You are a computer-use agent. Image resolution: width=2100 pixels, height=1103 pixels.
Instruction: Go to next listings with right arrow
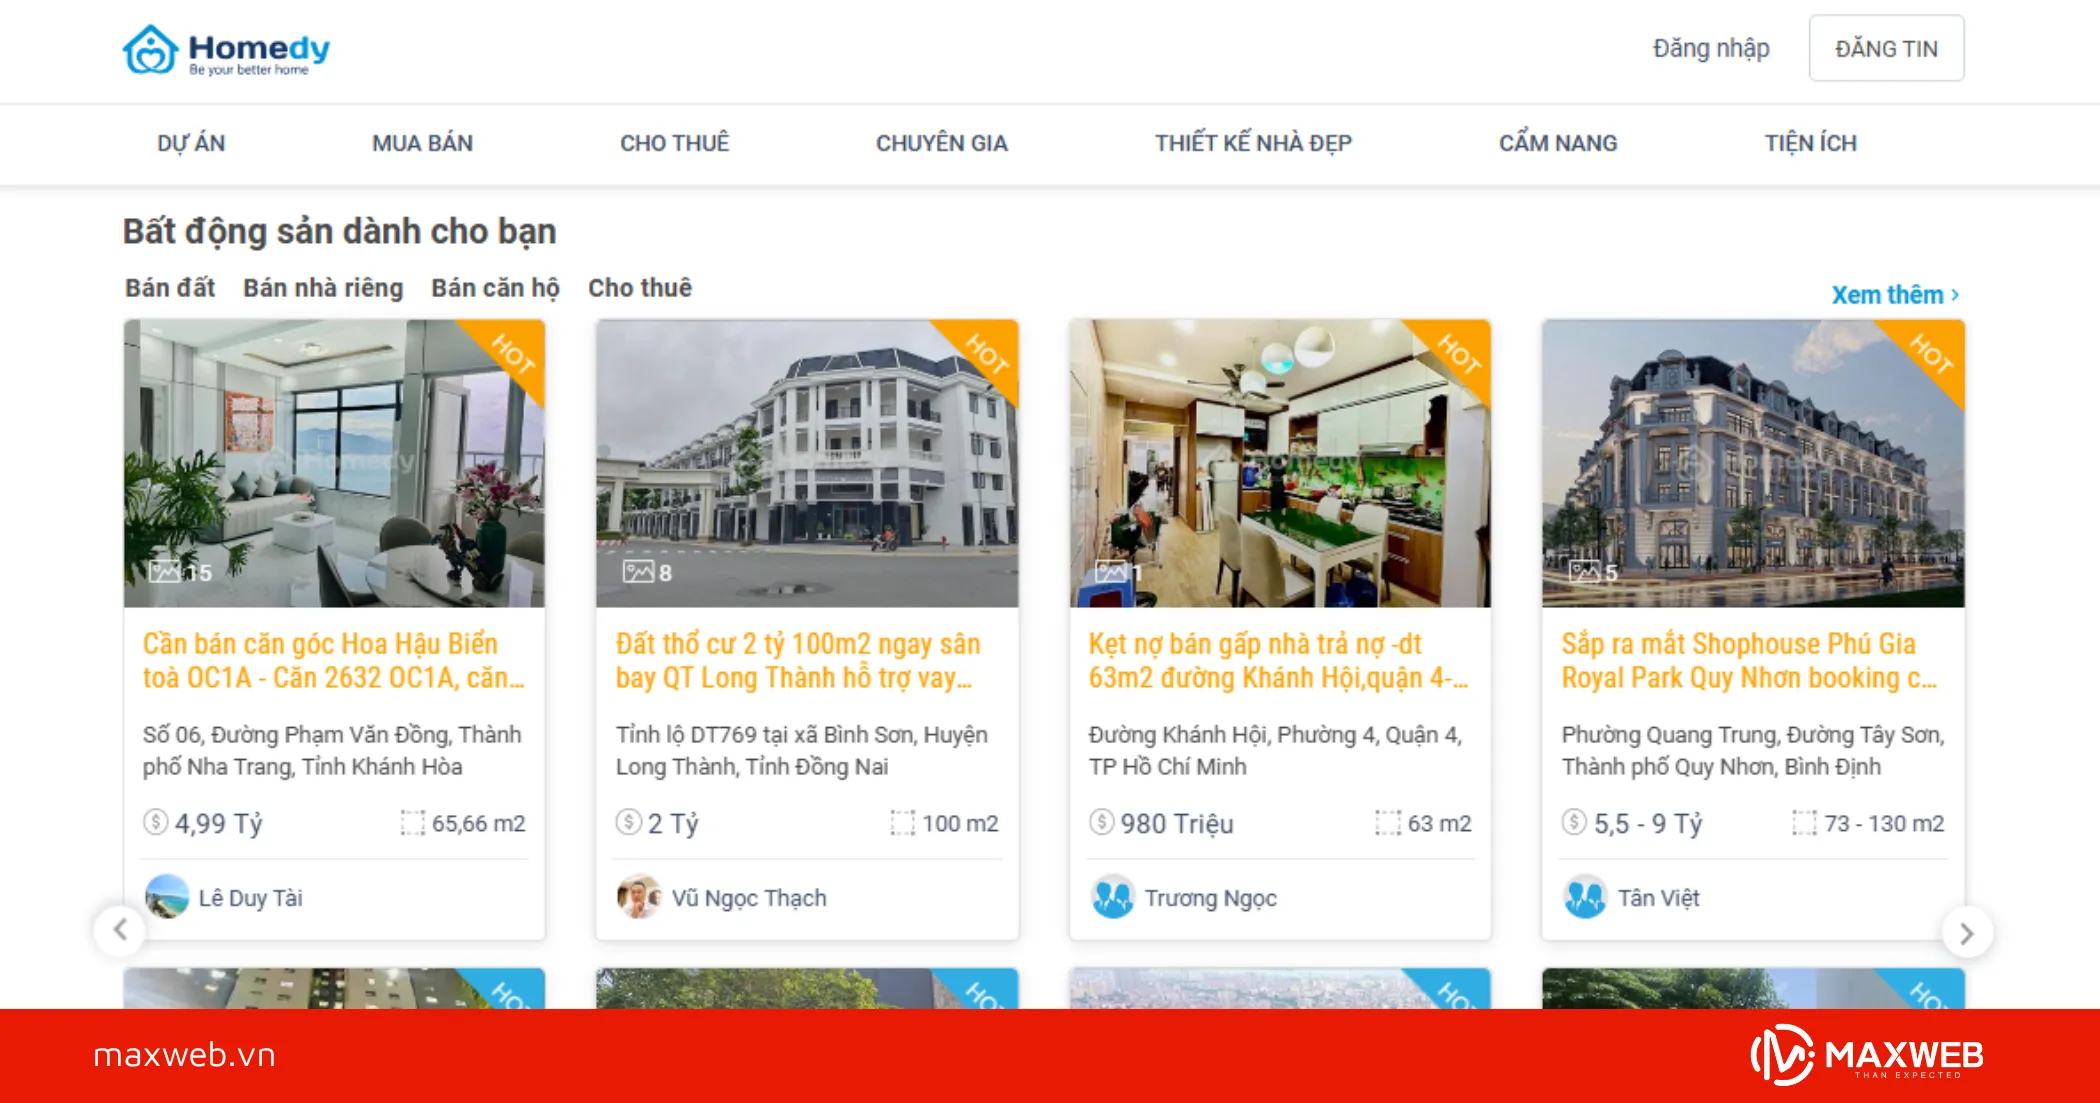[x=1967, y=933]
